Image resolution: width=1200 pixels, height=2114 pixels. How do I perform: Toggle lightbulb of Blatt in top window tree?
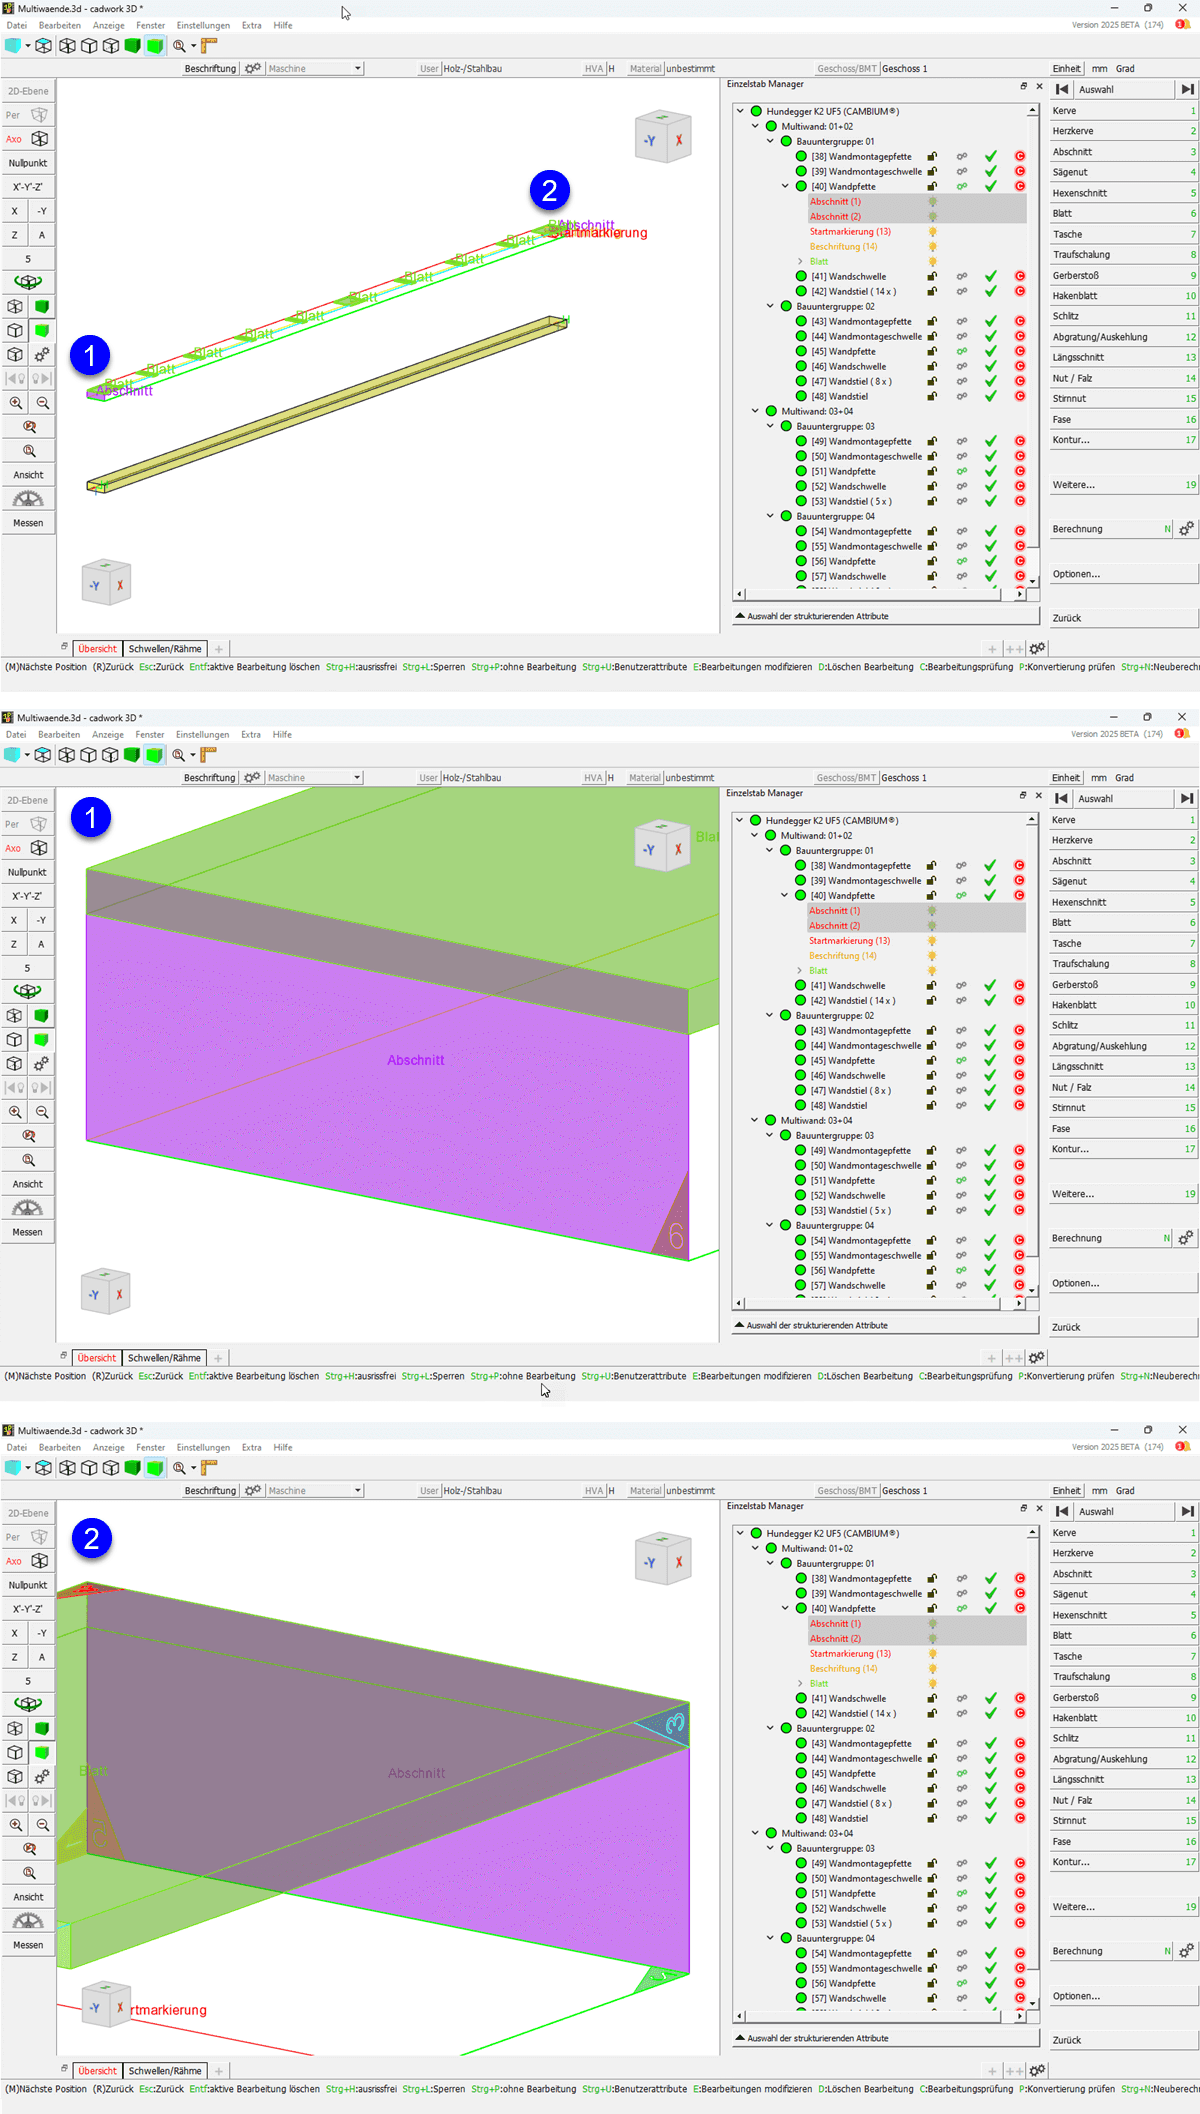932,262
